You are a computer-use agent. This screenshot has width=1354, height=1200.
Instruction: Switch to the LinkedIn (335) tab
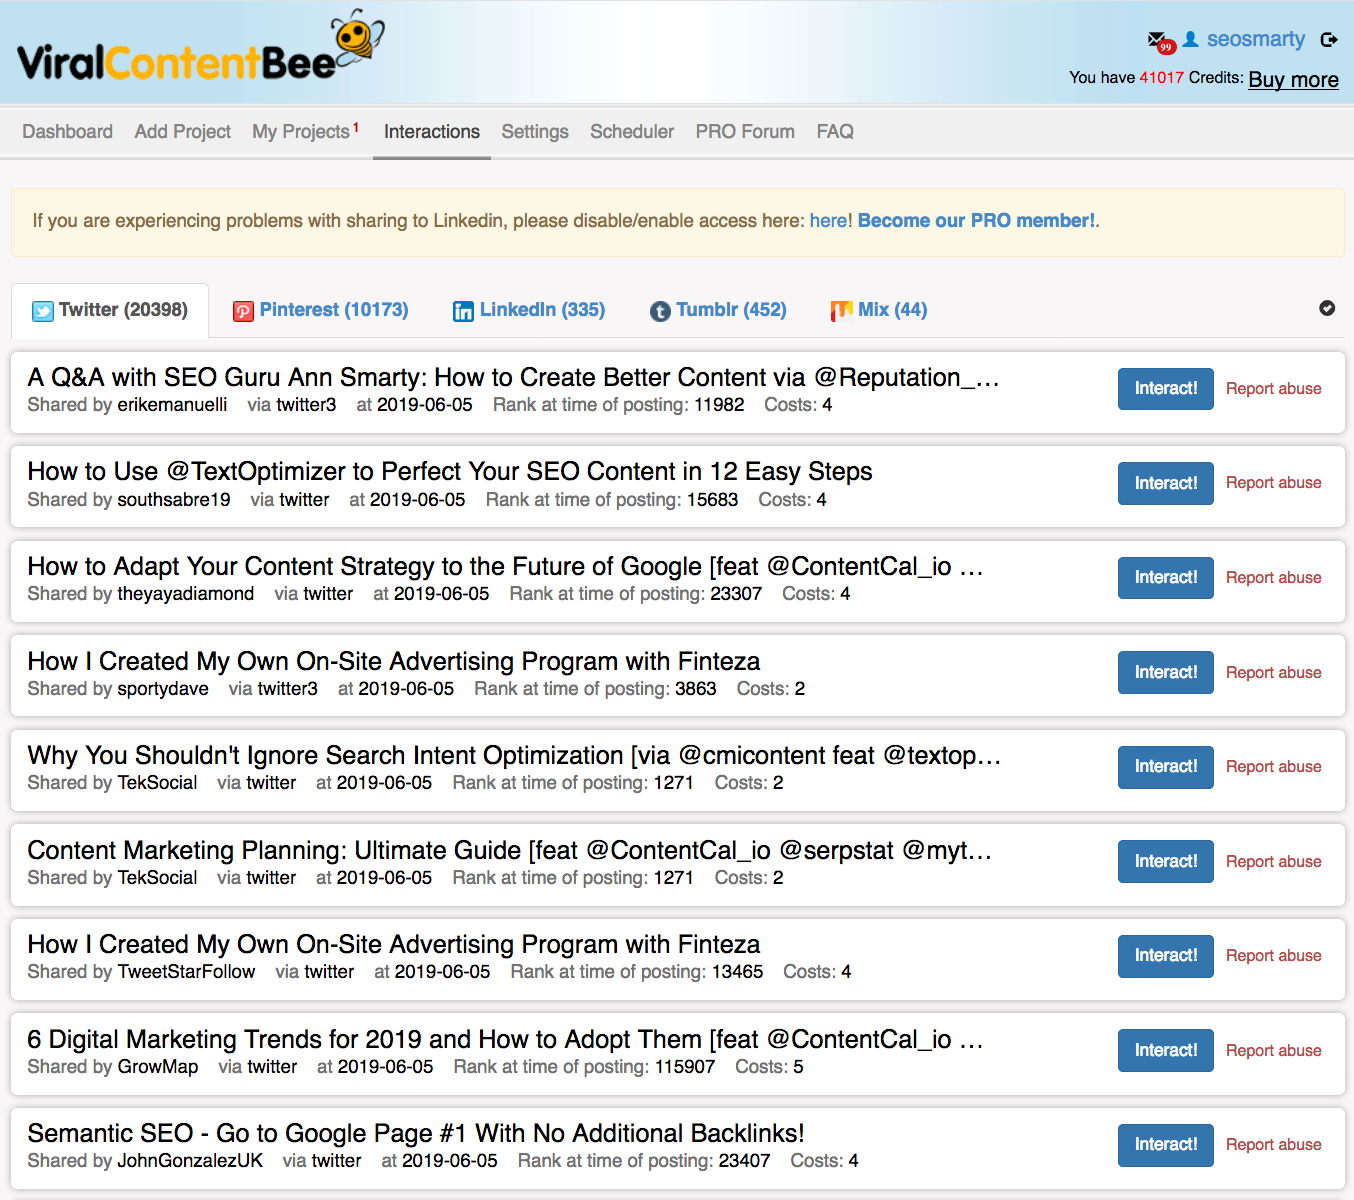tap(529, 310)
